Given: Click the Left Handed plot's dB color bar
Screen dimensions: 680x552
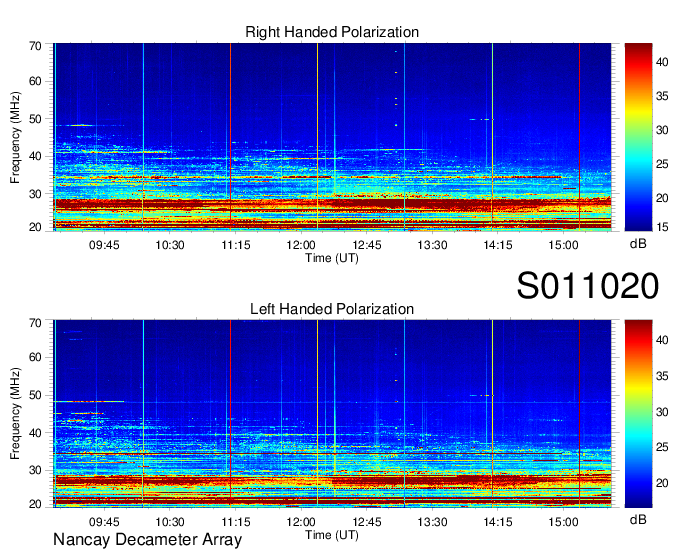Looking at the screenshot, I should click(x=638, y=414).
